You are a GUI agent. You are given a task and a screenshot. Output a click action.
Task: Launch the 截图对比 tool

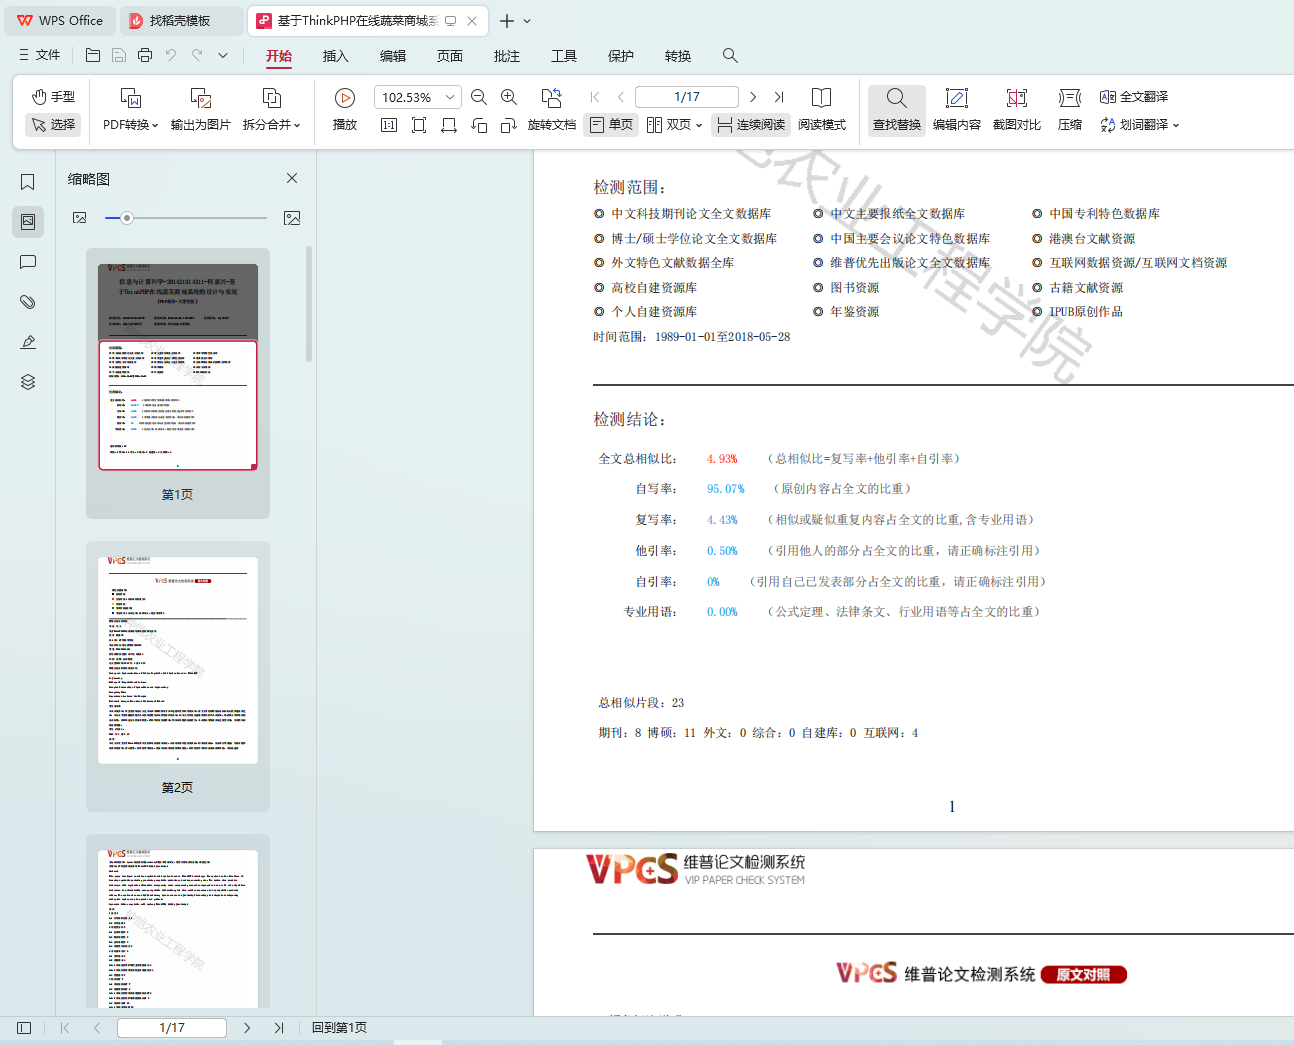coord(1017,109)
